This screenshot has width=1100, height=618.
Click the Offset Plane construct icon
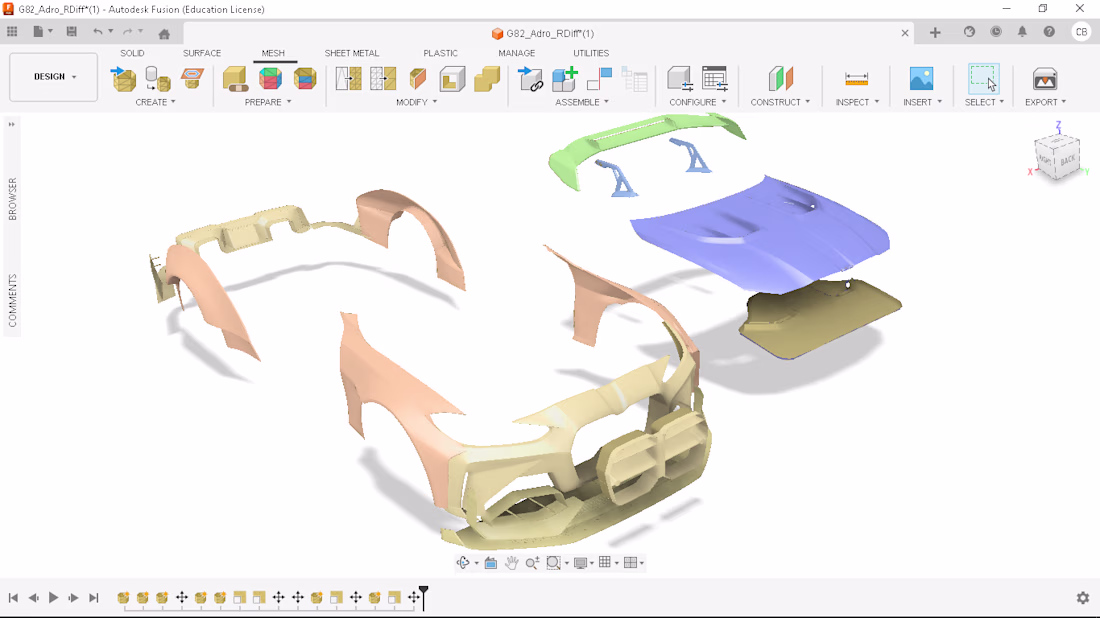(x=781, y=79)
